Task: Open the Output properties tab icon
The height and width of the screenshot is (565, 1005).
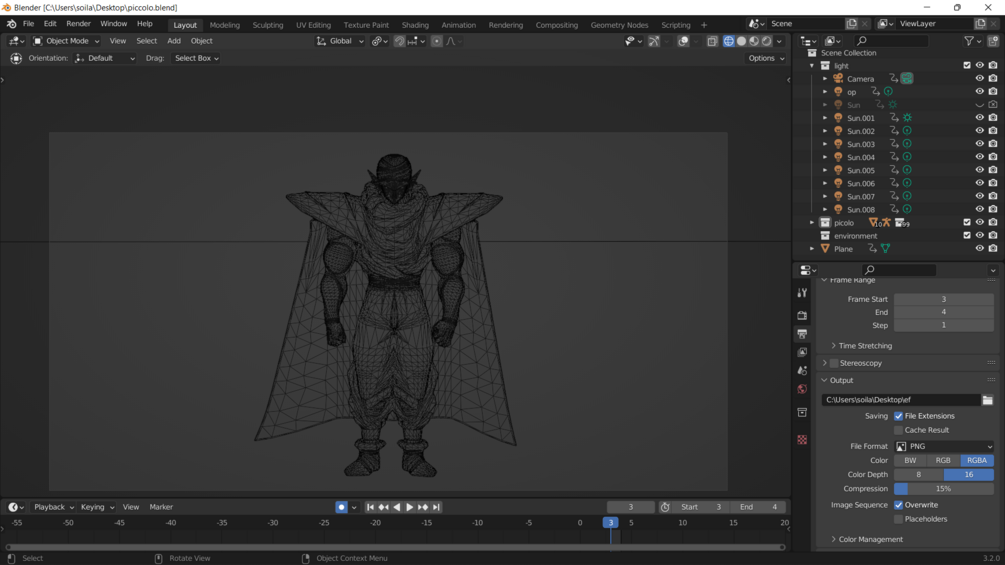Action: (x=802, y=334)
